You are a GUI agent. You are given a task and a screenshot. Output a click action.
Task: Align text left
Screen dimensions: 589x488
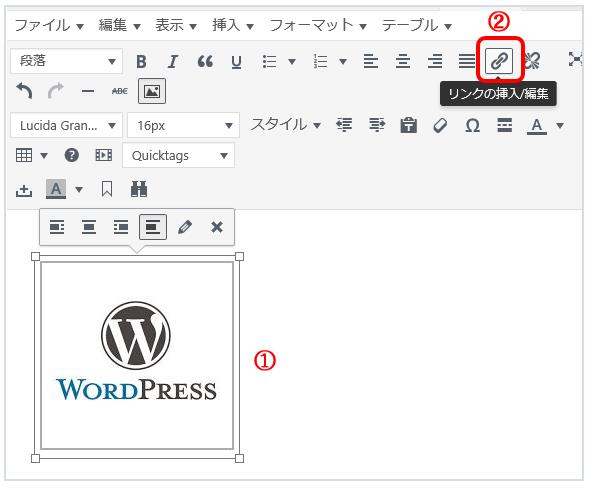pyautogui.click(x=371, y=61)
